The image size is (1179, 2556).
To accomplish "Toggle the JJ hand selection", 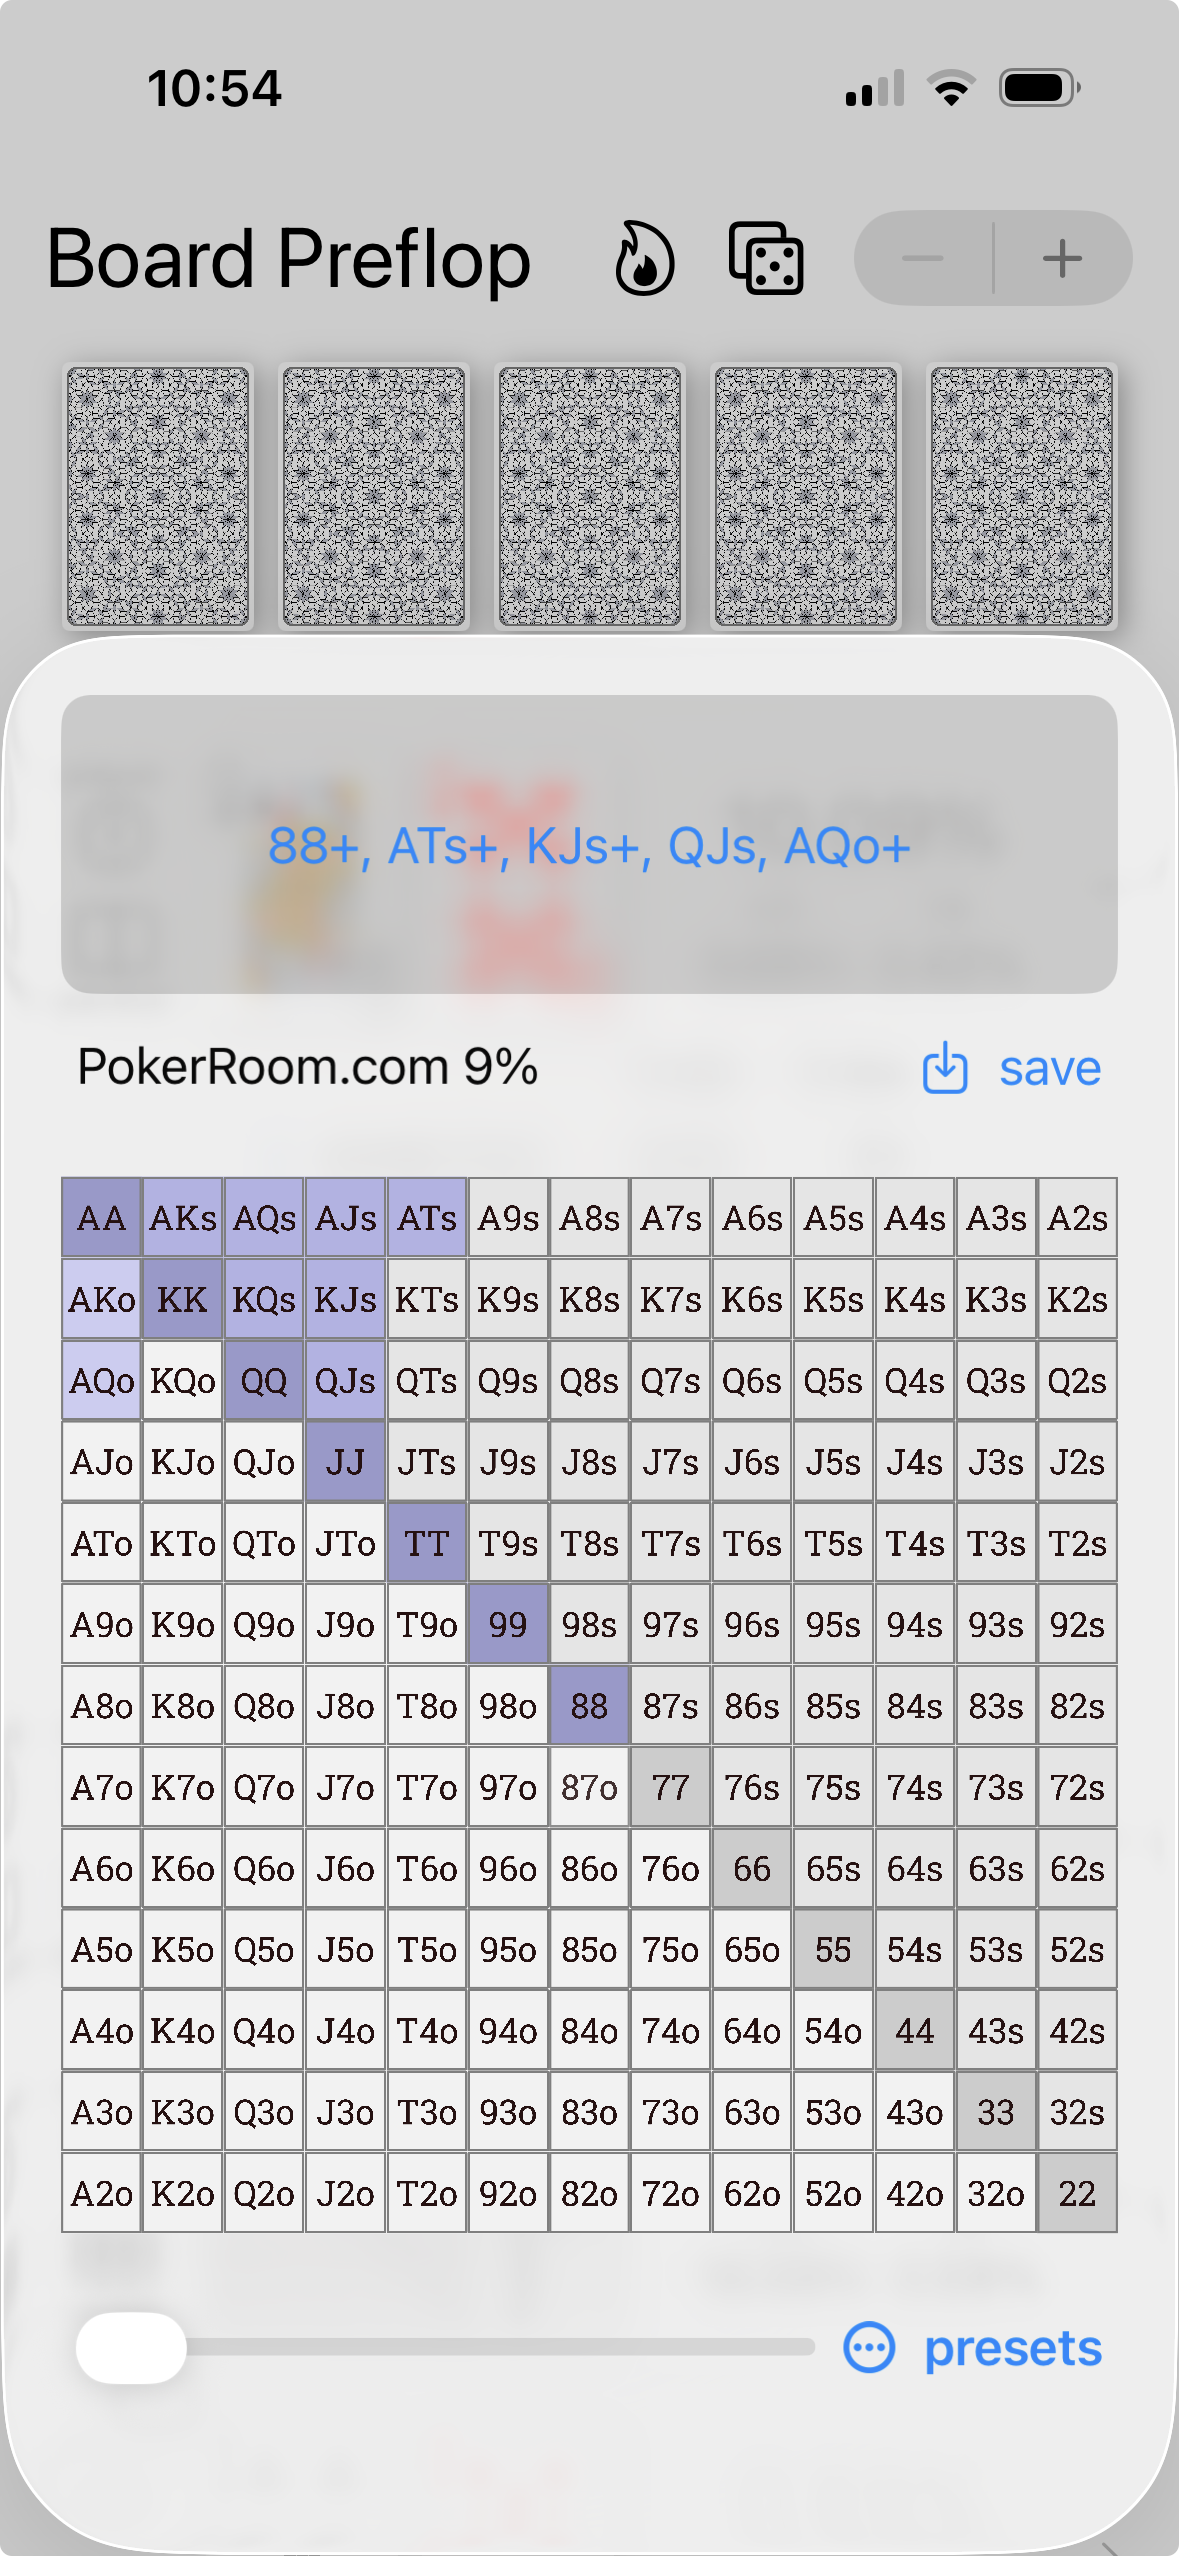I will (344, 1462).
